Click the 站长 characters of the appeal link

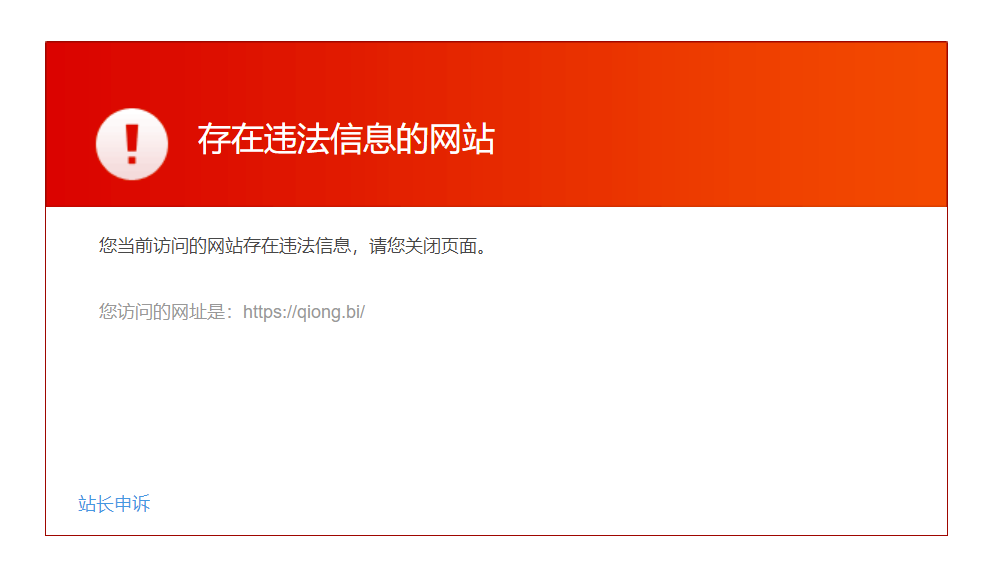coord(96,503)
